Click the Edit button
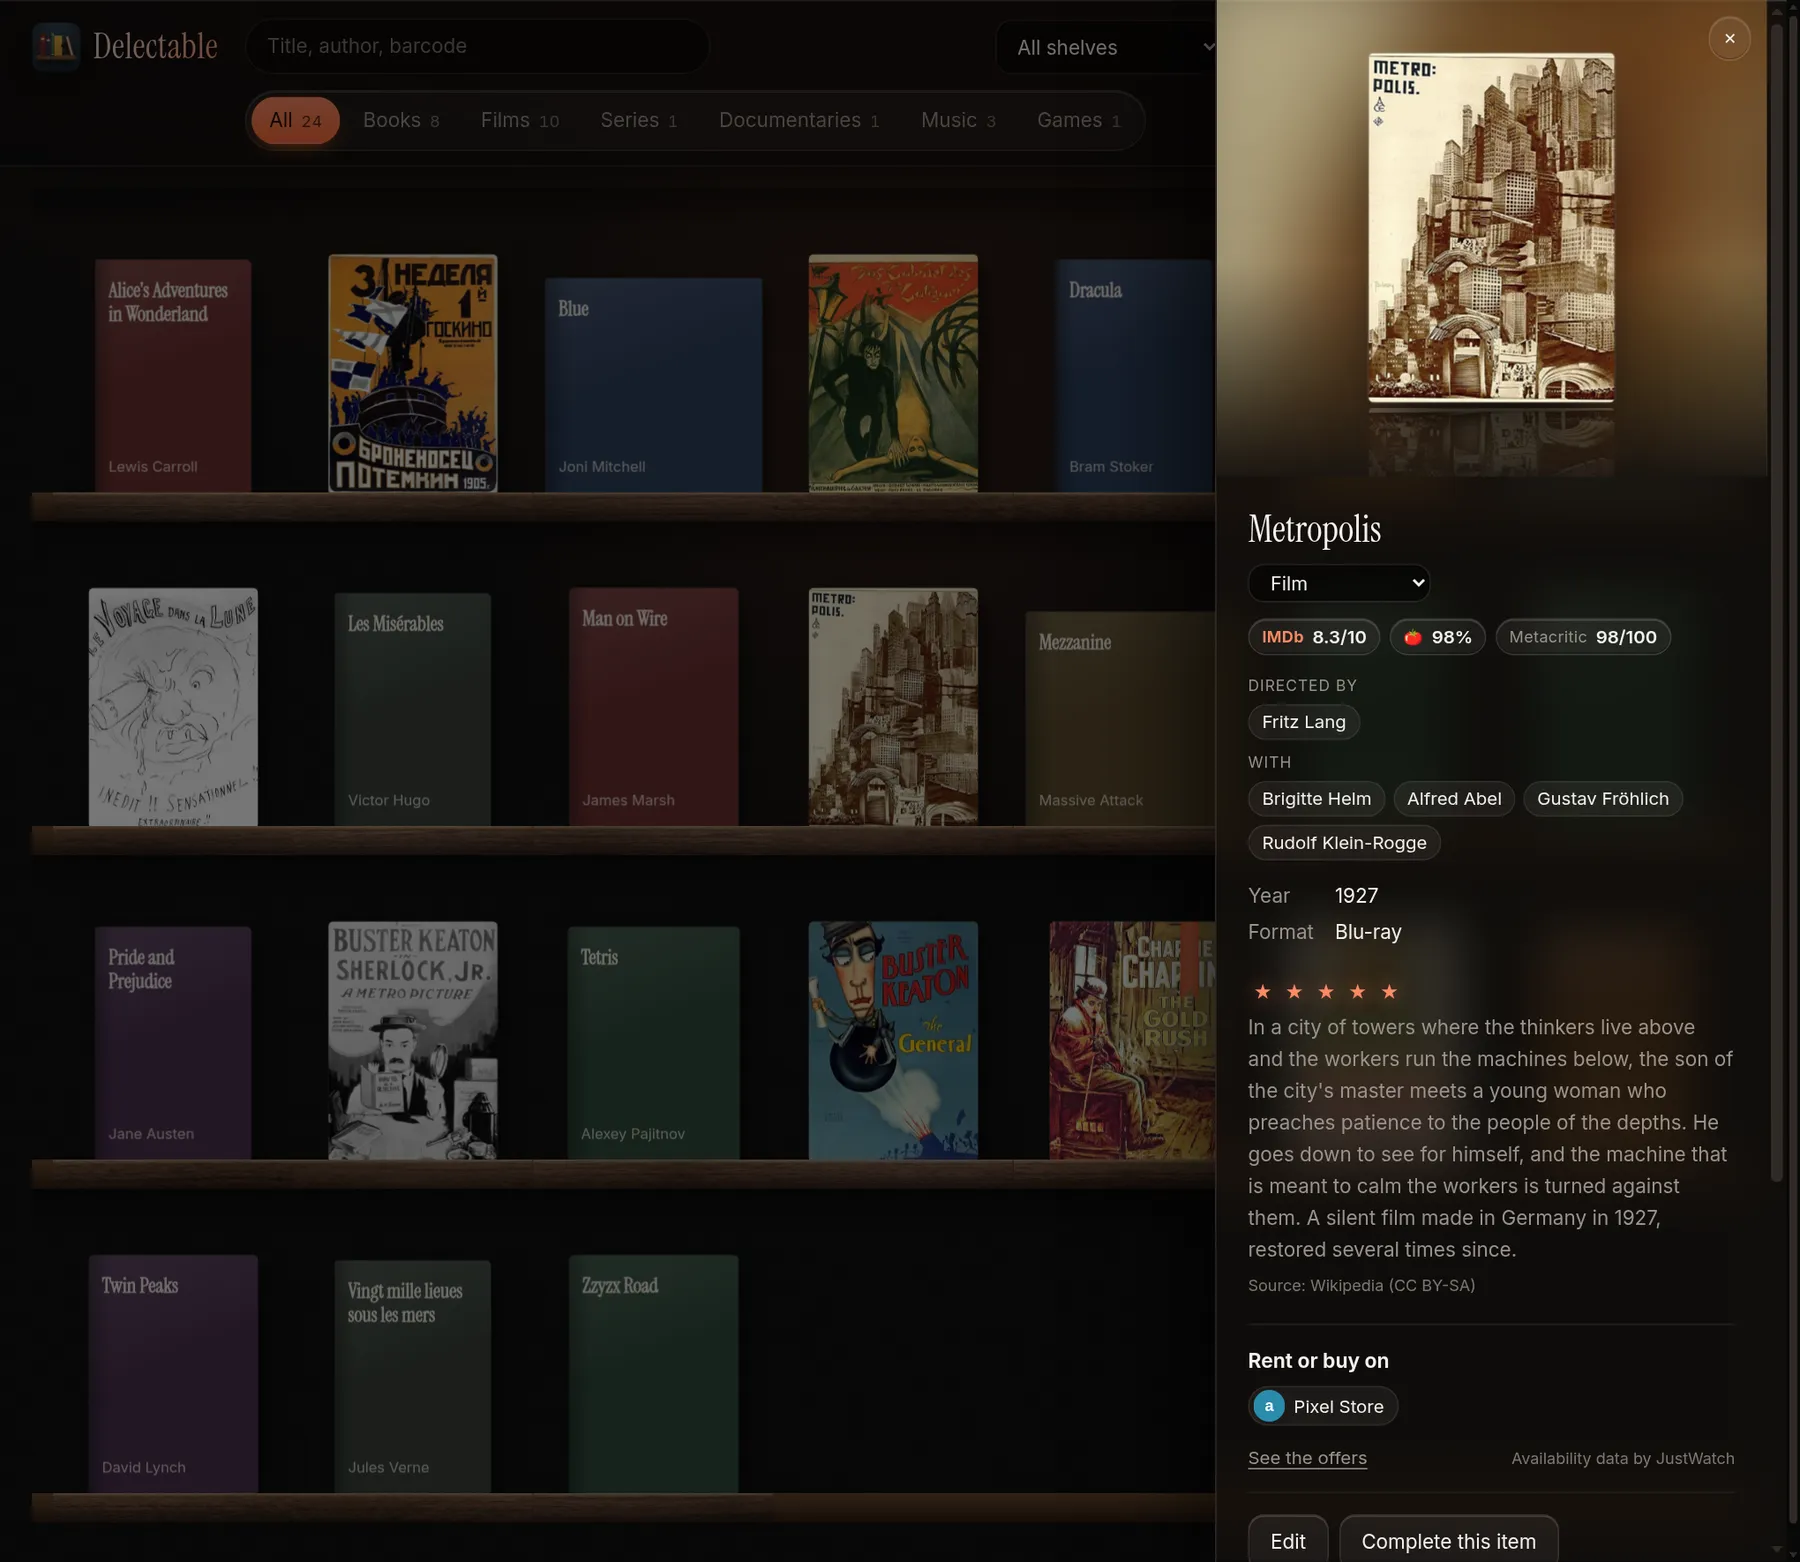 pos(1288,1540)
